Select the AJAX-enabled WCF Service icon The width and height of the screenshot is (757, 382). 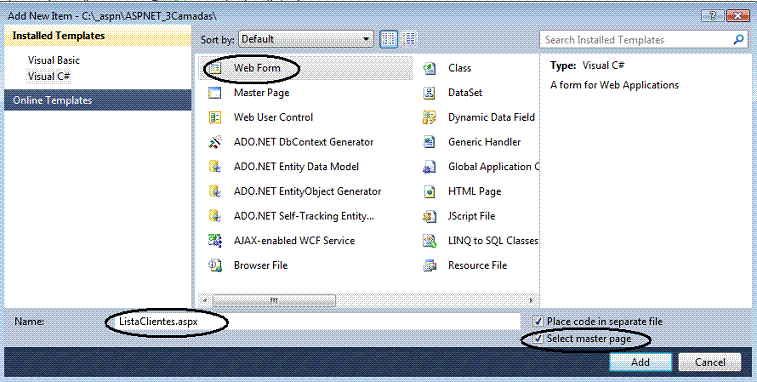point(215,241)
